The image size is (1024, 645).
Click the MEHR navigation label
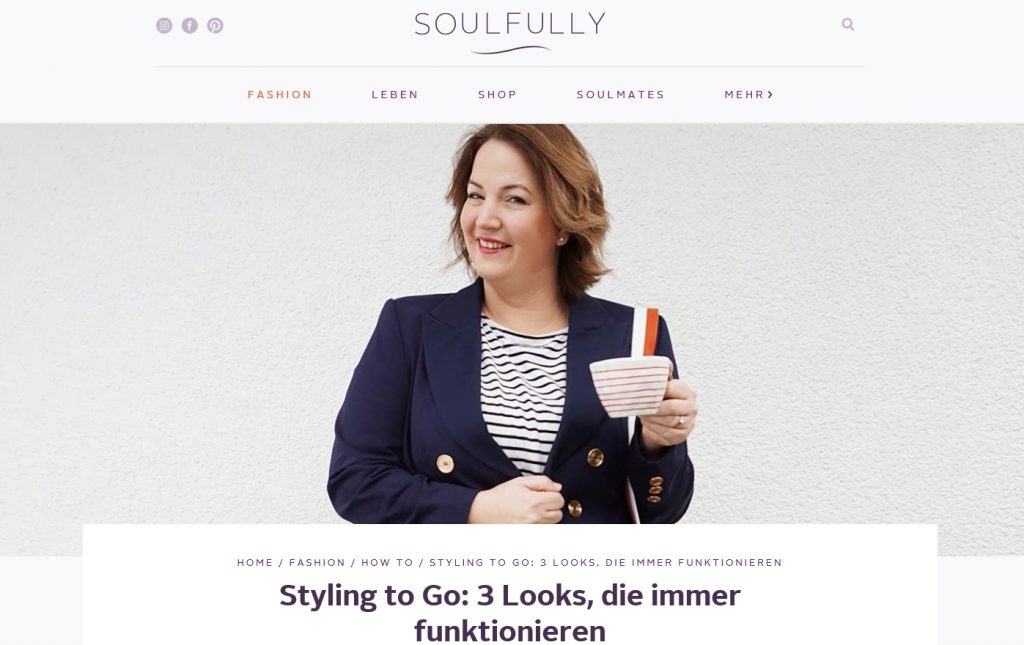point(744,95)
